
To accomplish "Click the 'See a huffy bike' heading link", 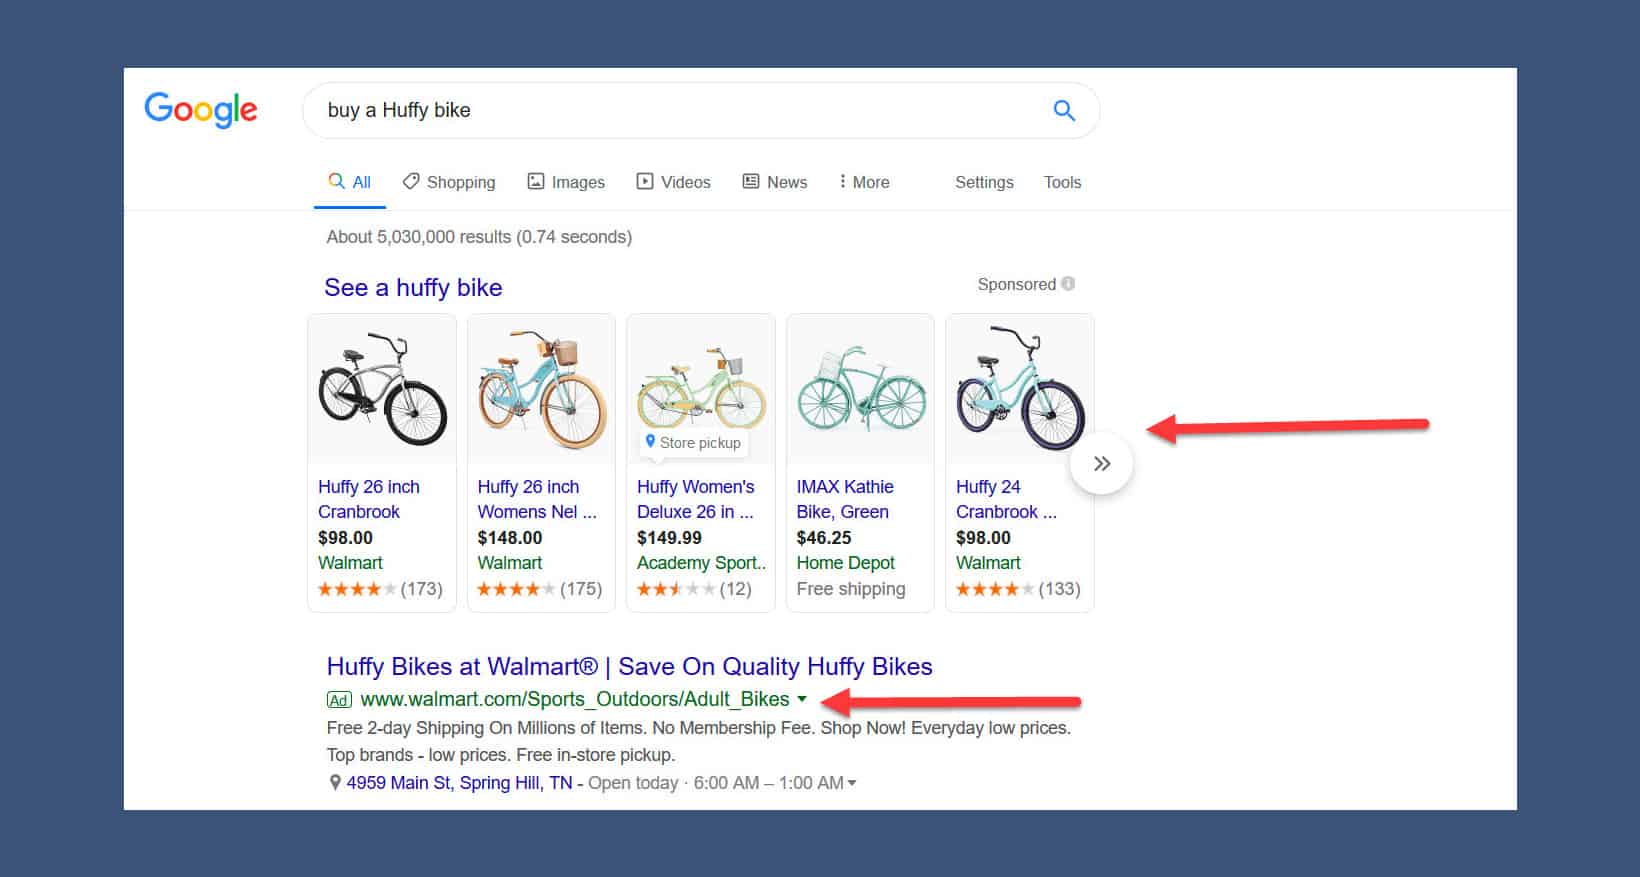I will (x=413, y=288).
